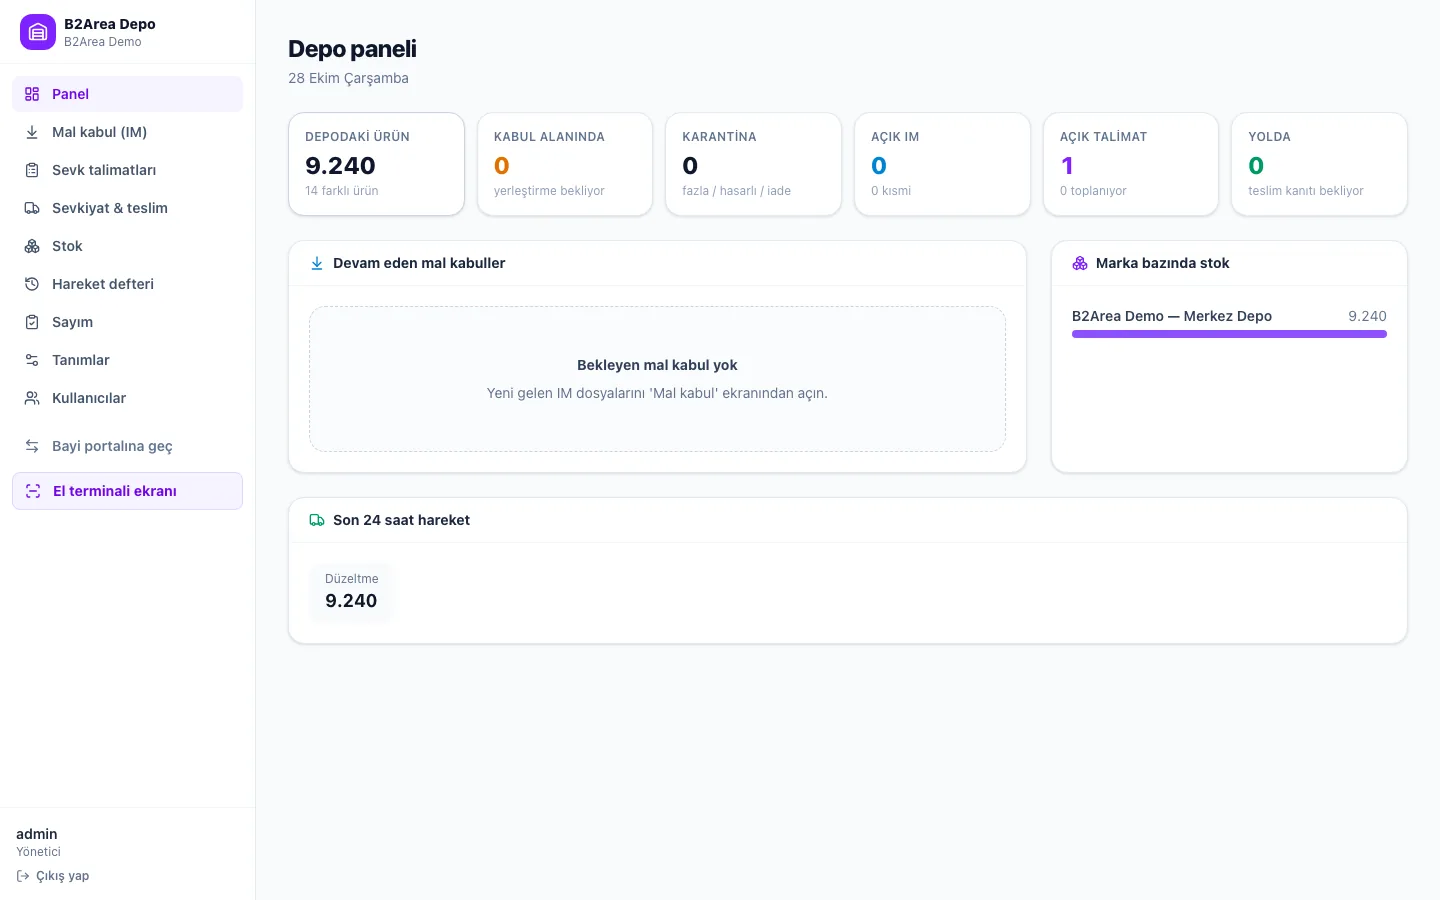Click the Mal kabul download arrow icon

pyautogui.click(x=32, y=132)
